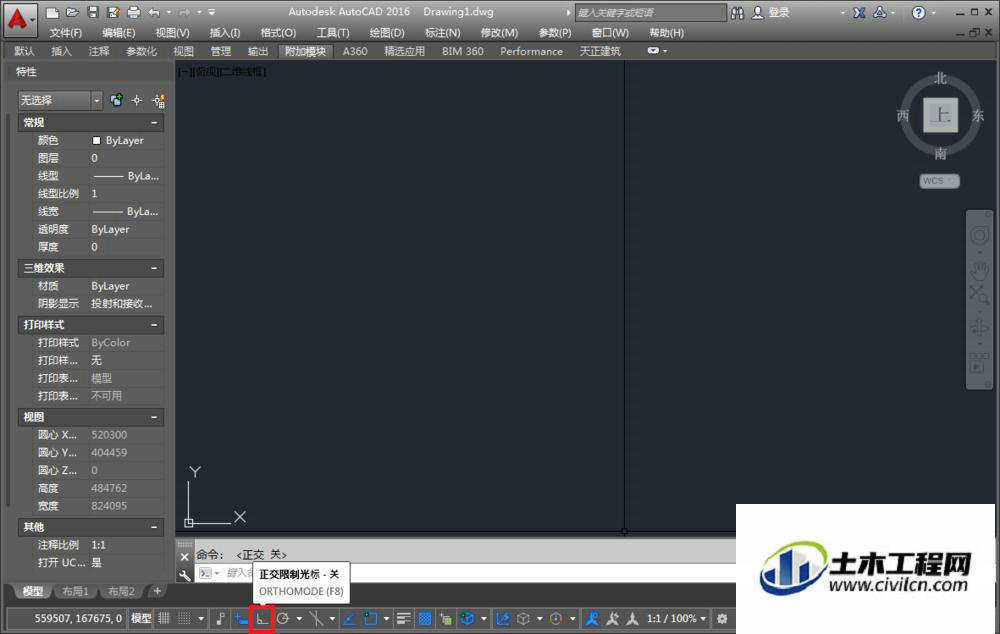
Task: Collapse the 其他 section
Action: tap(154, 527)
